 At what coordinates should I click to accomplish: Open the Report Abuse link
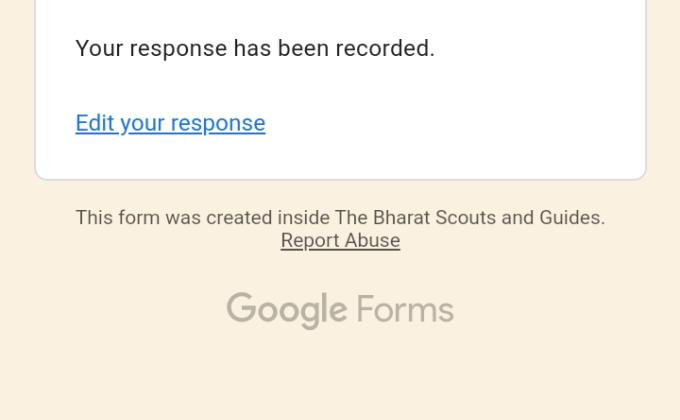pyautogui.click(x=340, y=241)
